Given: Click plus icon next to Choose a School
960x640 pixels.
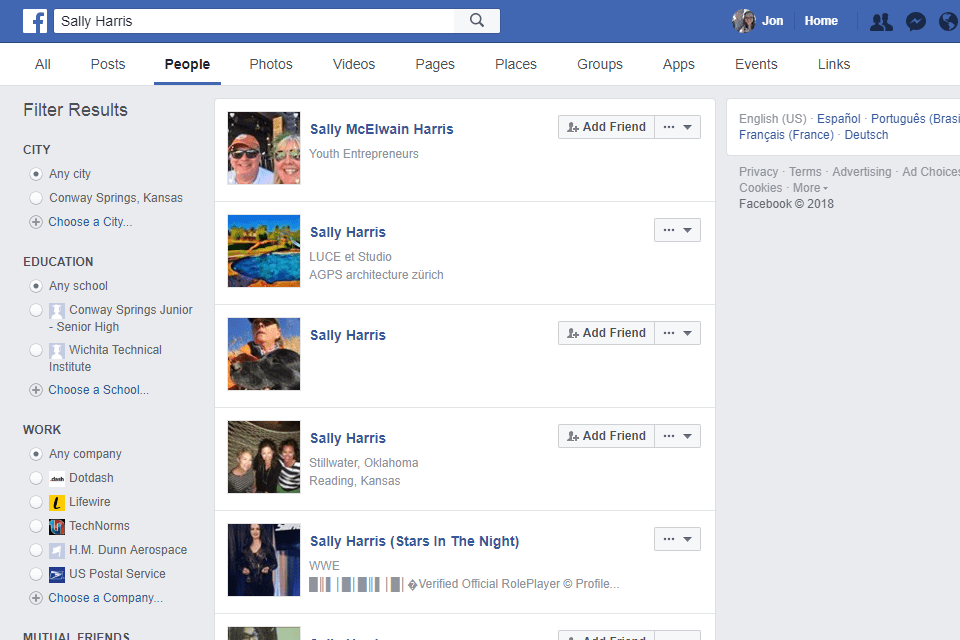Looking at the screenshot, I should (x=36, y=390).
